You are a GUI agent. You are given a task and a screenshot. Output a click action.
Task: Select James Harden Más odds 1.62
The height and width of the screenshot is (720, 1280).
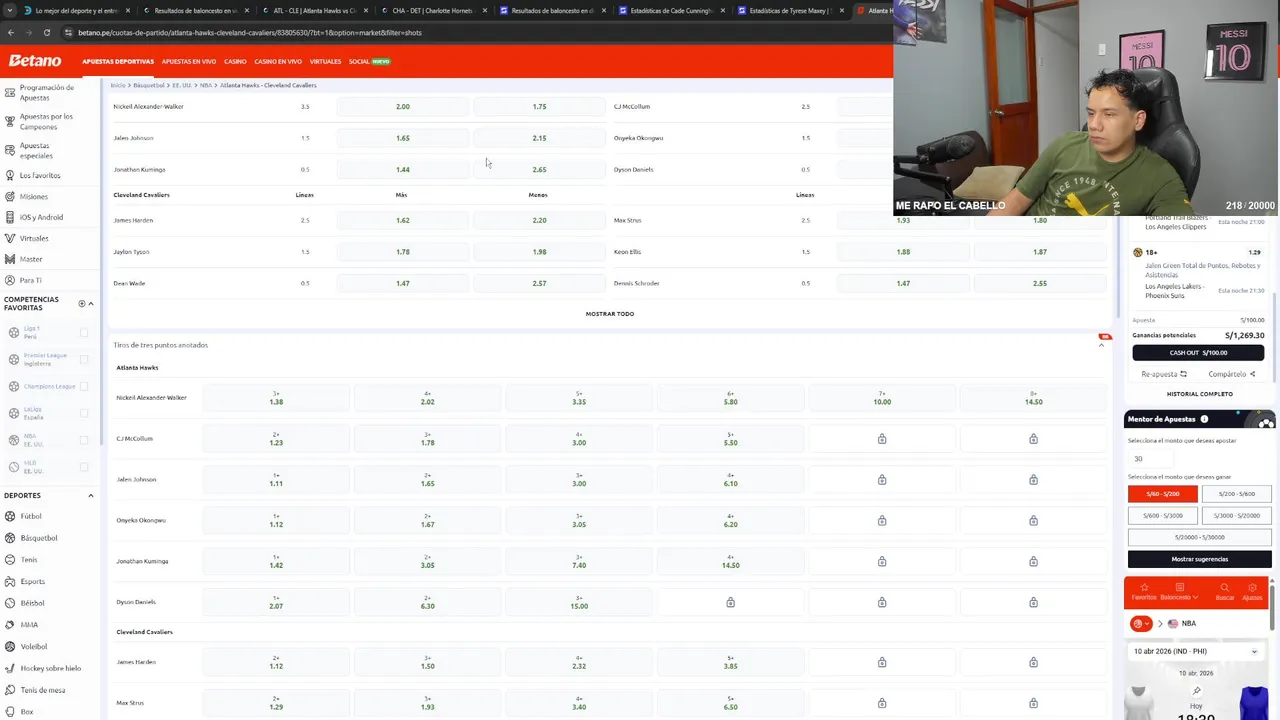tap(402, 220)
